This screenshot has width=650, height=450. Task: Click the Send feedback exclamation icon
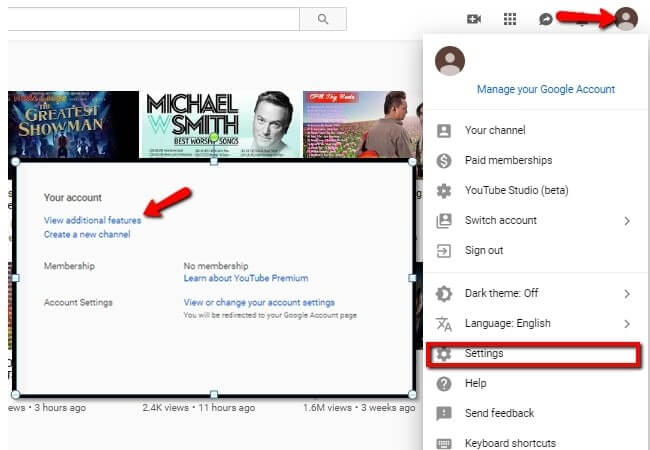(444, 414)
